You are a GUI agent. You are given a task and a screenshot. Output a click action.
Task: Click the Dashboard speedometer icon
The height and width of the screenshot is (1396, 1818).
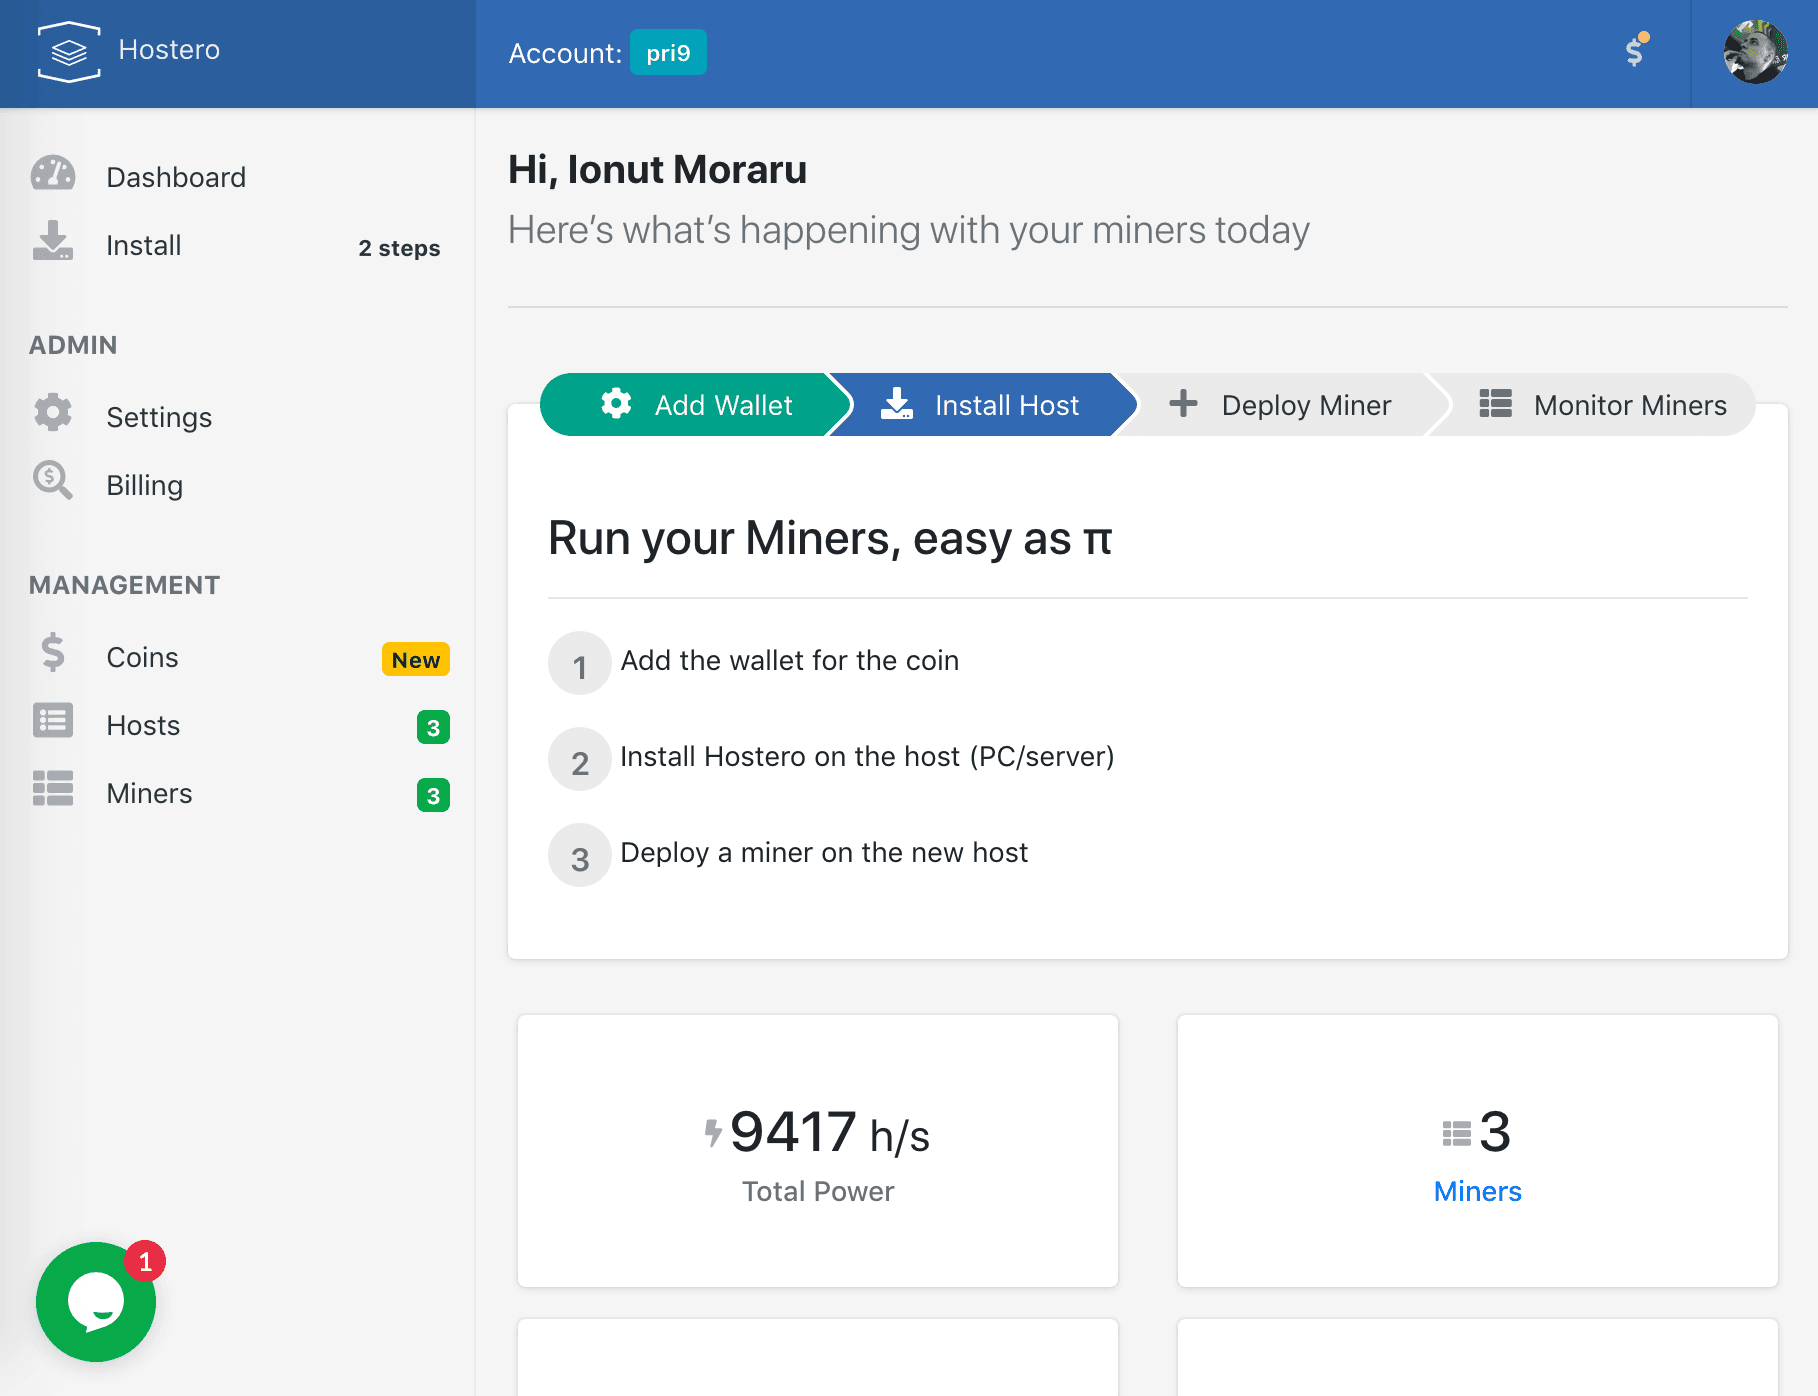click(53, 175)
